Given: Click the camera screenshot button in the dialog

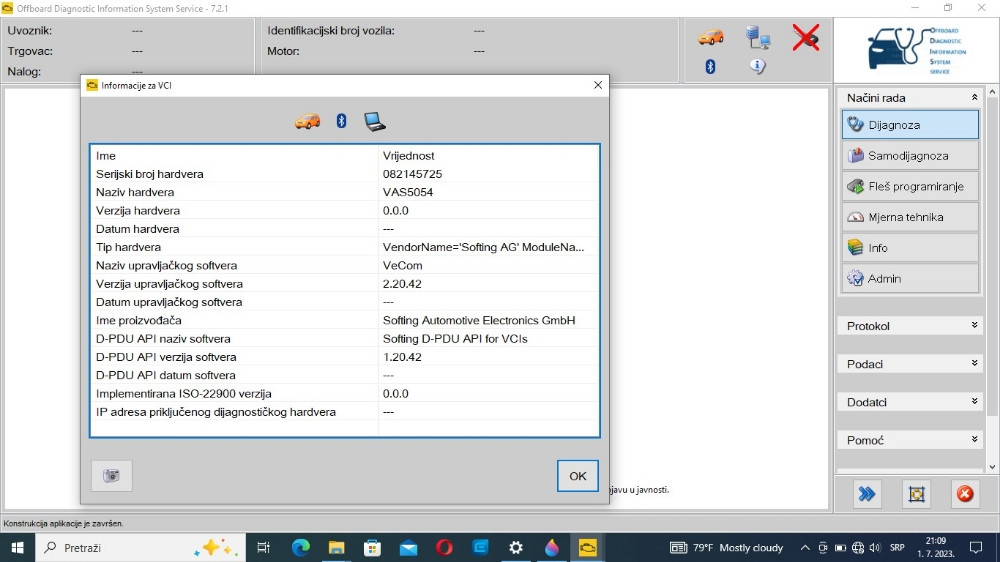Looking at the screenshot, I should coord(112,476).
